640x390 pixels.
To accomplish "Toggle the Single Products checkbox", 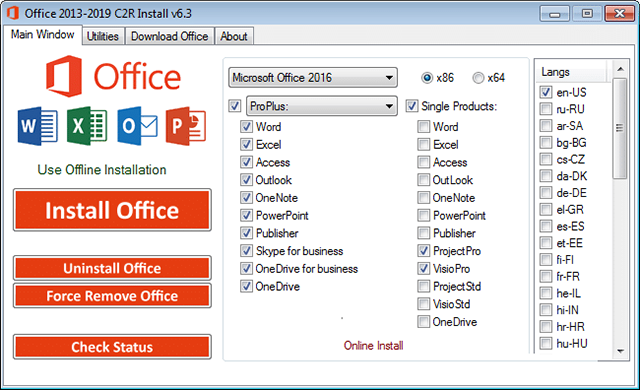I will [411, 106].
